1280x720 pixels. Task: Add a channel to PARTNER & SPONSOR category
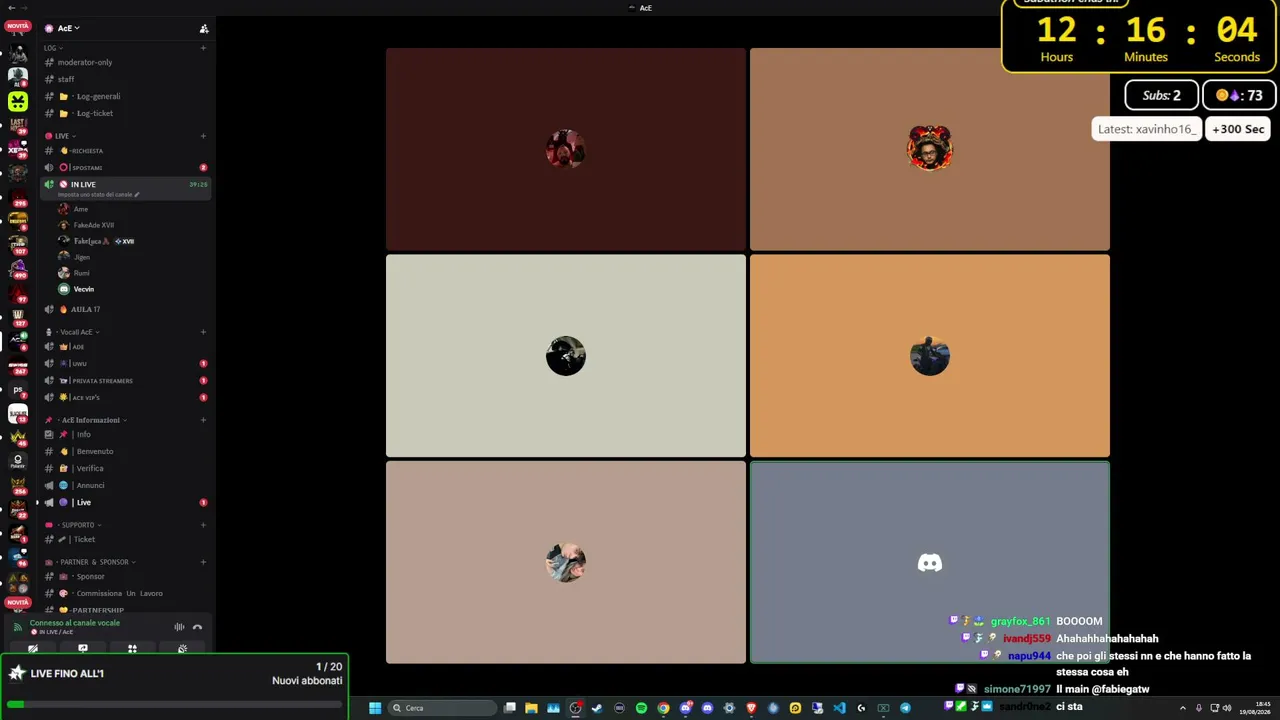(x=203, y=562)
